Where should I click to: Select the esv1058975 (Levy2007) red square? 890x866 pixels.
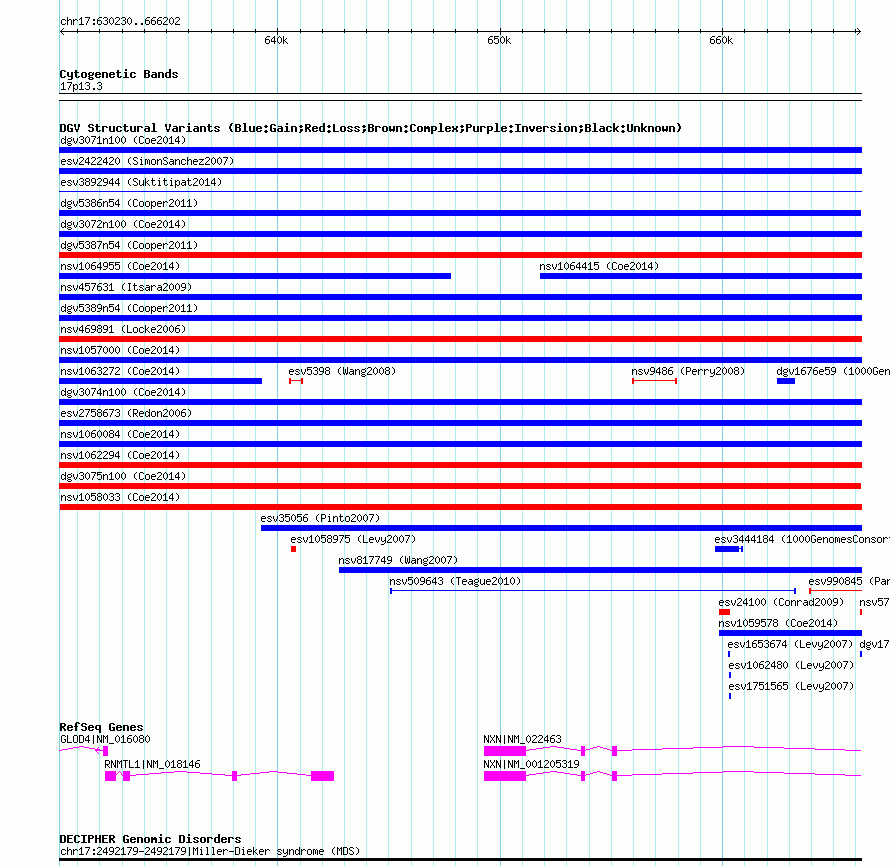pos(293,549)
